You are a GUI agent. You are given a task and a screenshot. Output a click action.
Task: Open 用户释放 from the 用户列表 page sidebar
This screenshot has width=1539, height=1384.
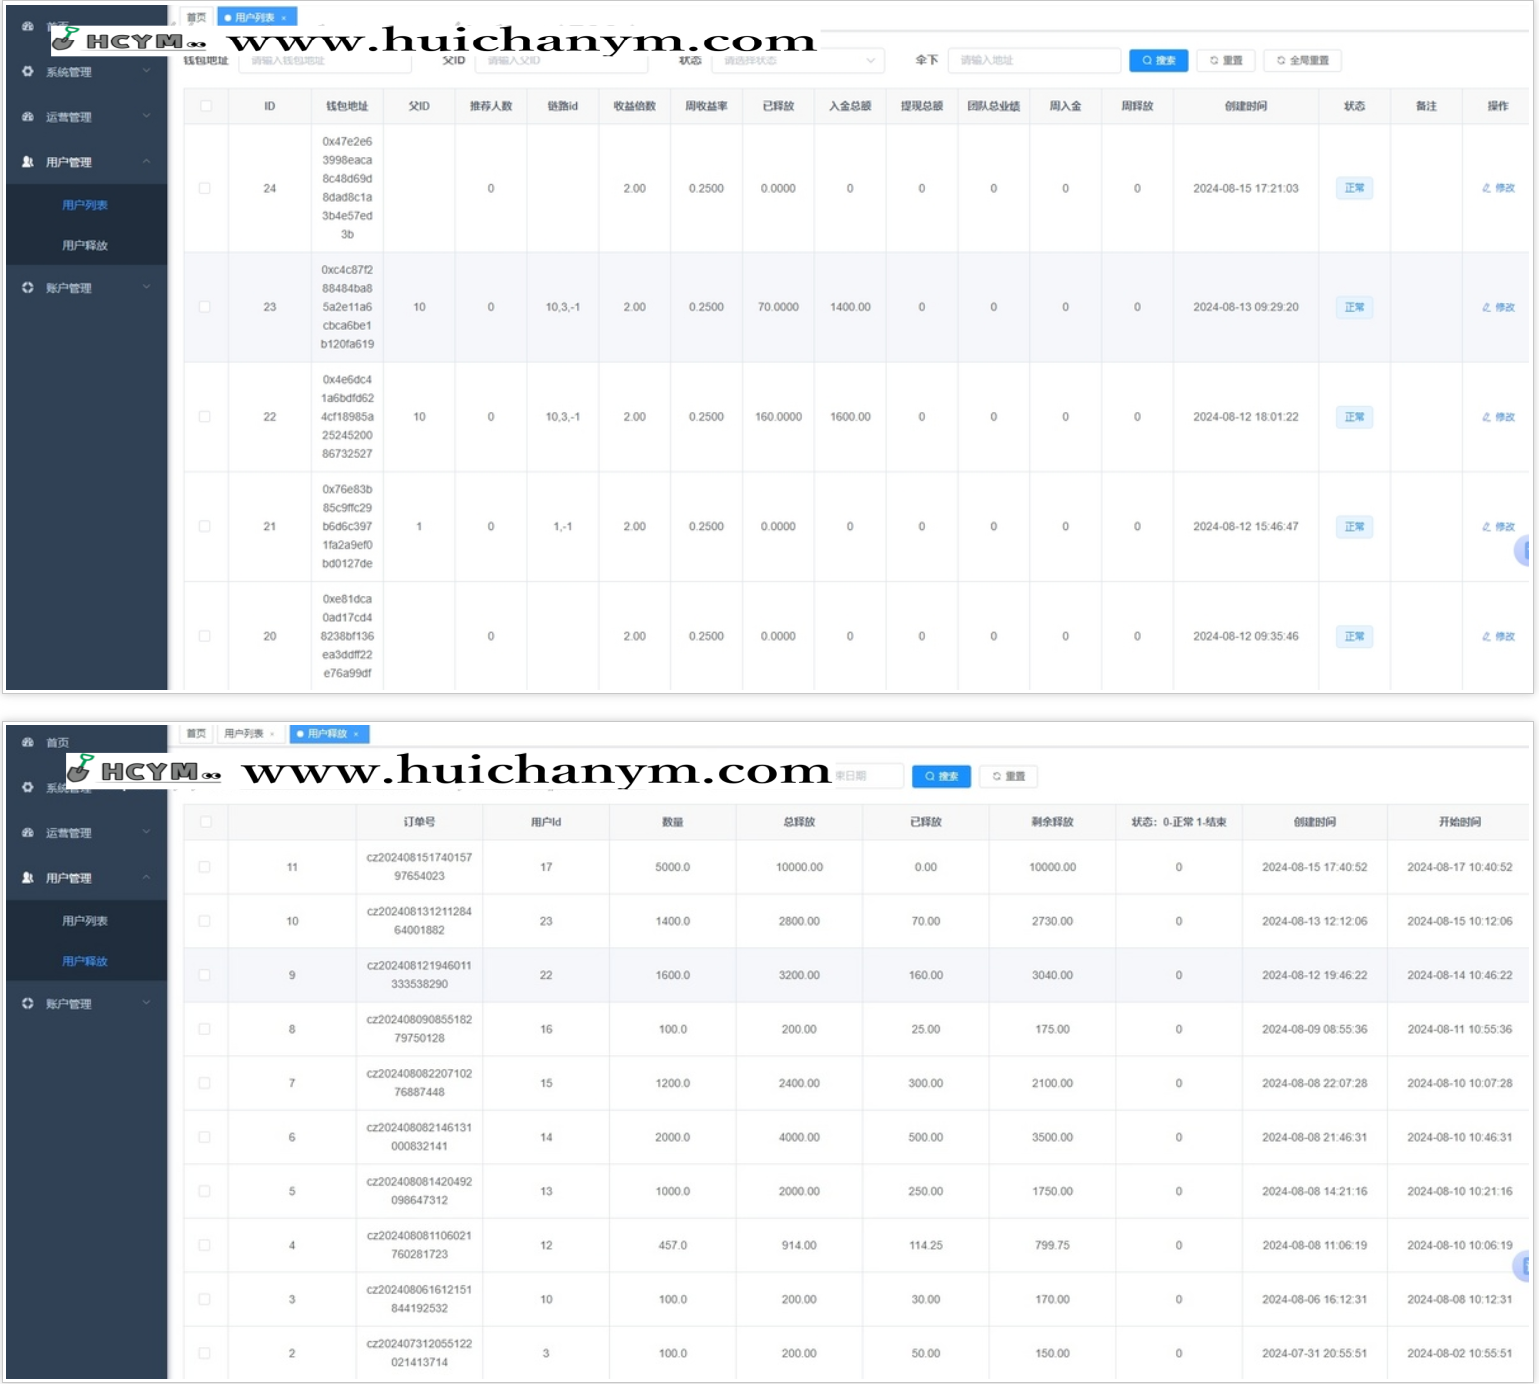[x=85, y=245]
